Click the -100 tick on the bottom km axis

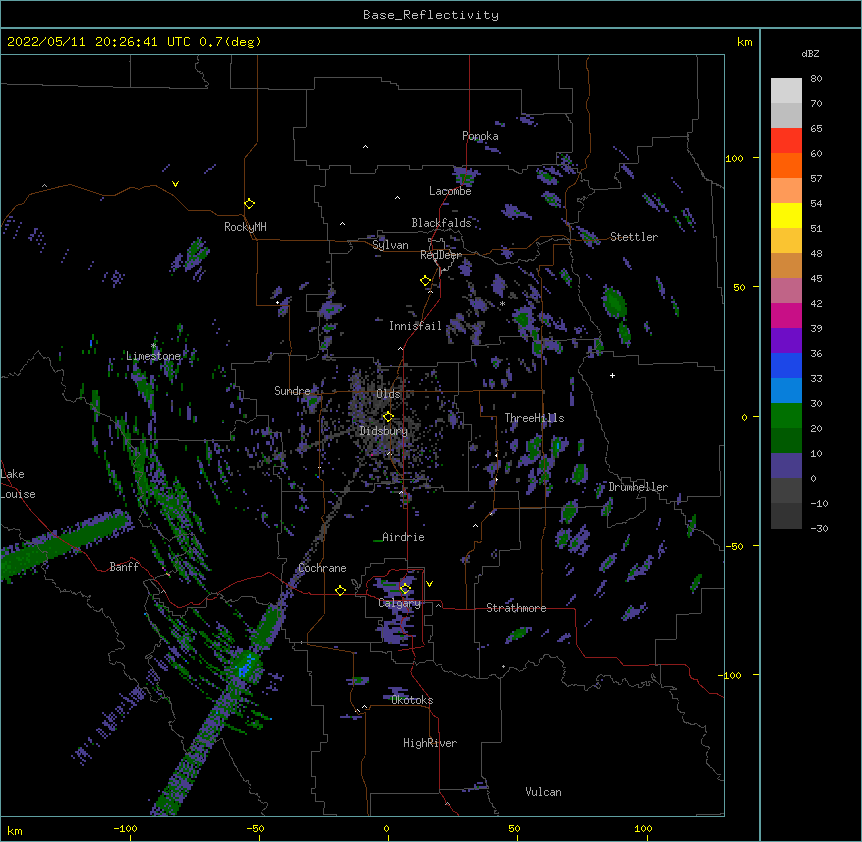[x=125, y=829]
